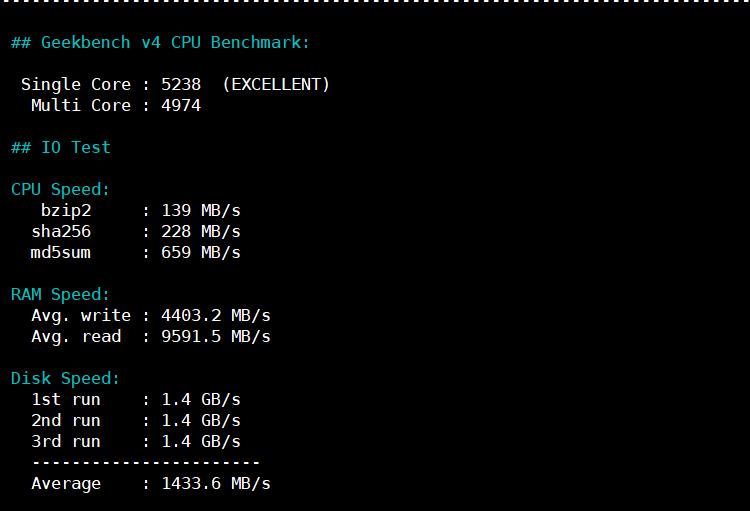Click the 2nd run disk result
750x511 pixels.
[x=201, y=420]
